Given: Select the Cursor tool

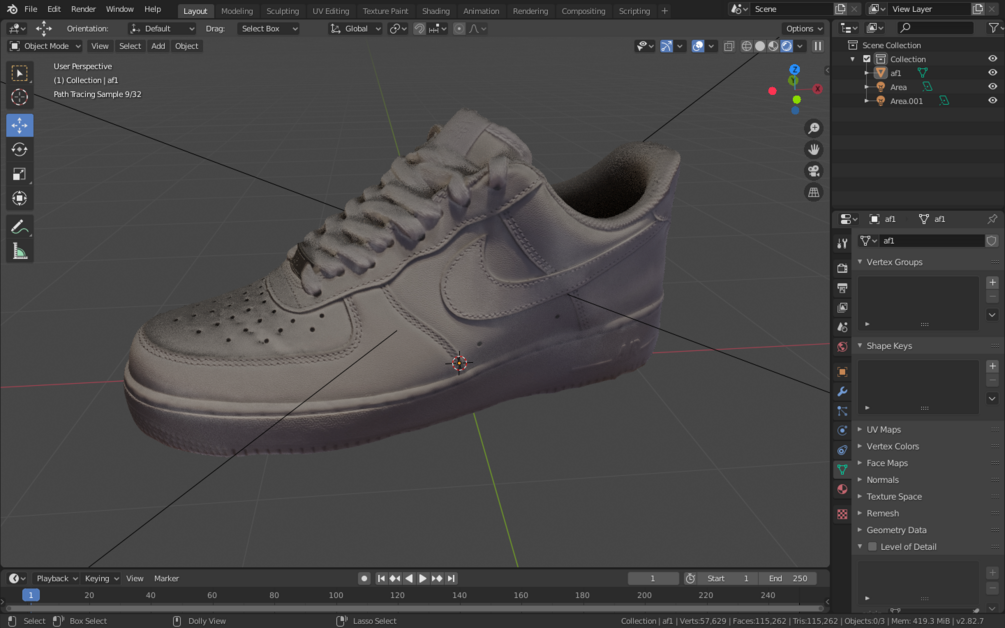Looking at the screenshot, I should [x=19, y=97].
